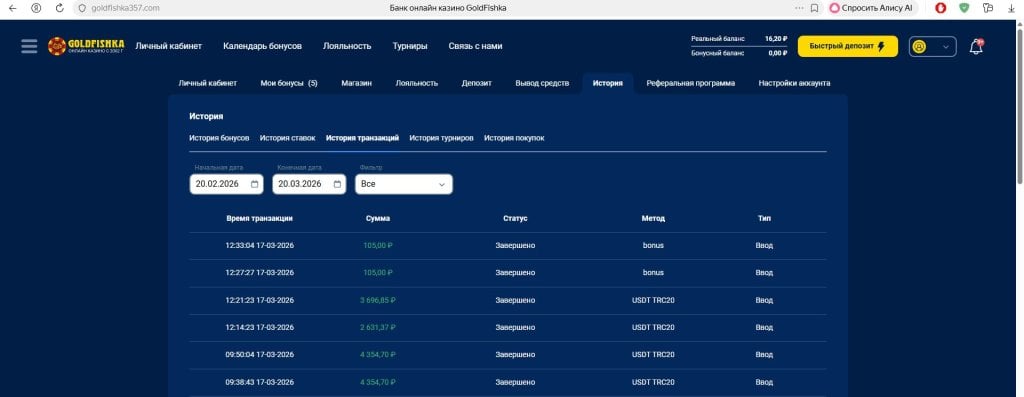This screenshot has width=1024, height=397.
Task: Open the start date calendar icon
Action: pyautogui.click(x=255, y=184)
